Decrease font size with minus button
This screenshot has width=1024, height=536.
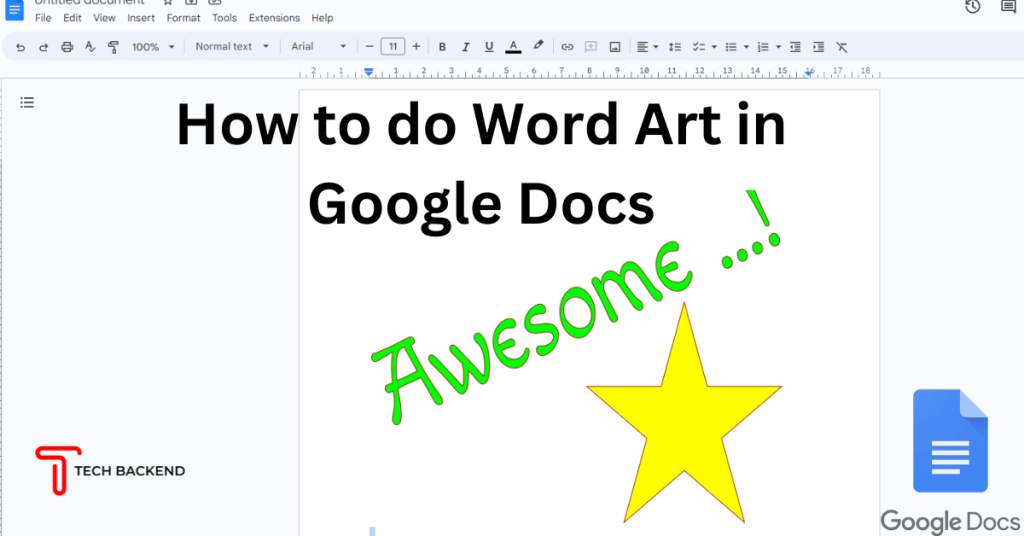(x=370, y=46)
